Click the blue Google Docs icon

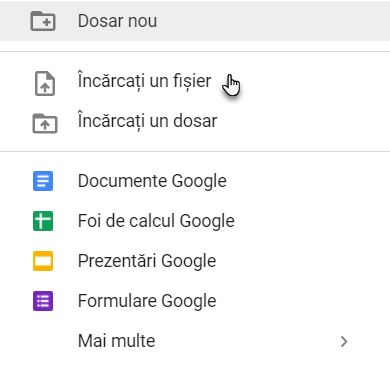click(43, 181)
